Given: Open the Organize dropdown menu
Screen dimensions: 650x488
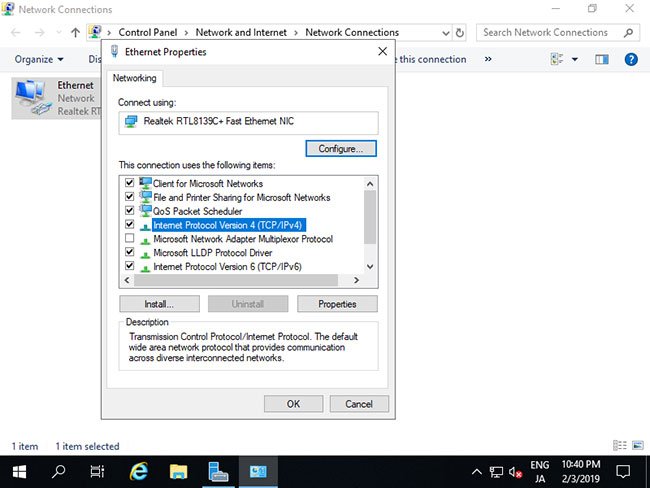Looking at the screenshot, I should point(39,59).
